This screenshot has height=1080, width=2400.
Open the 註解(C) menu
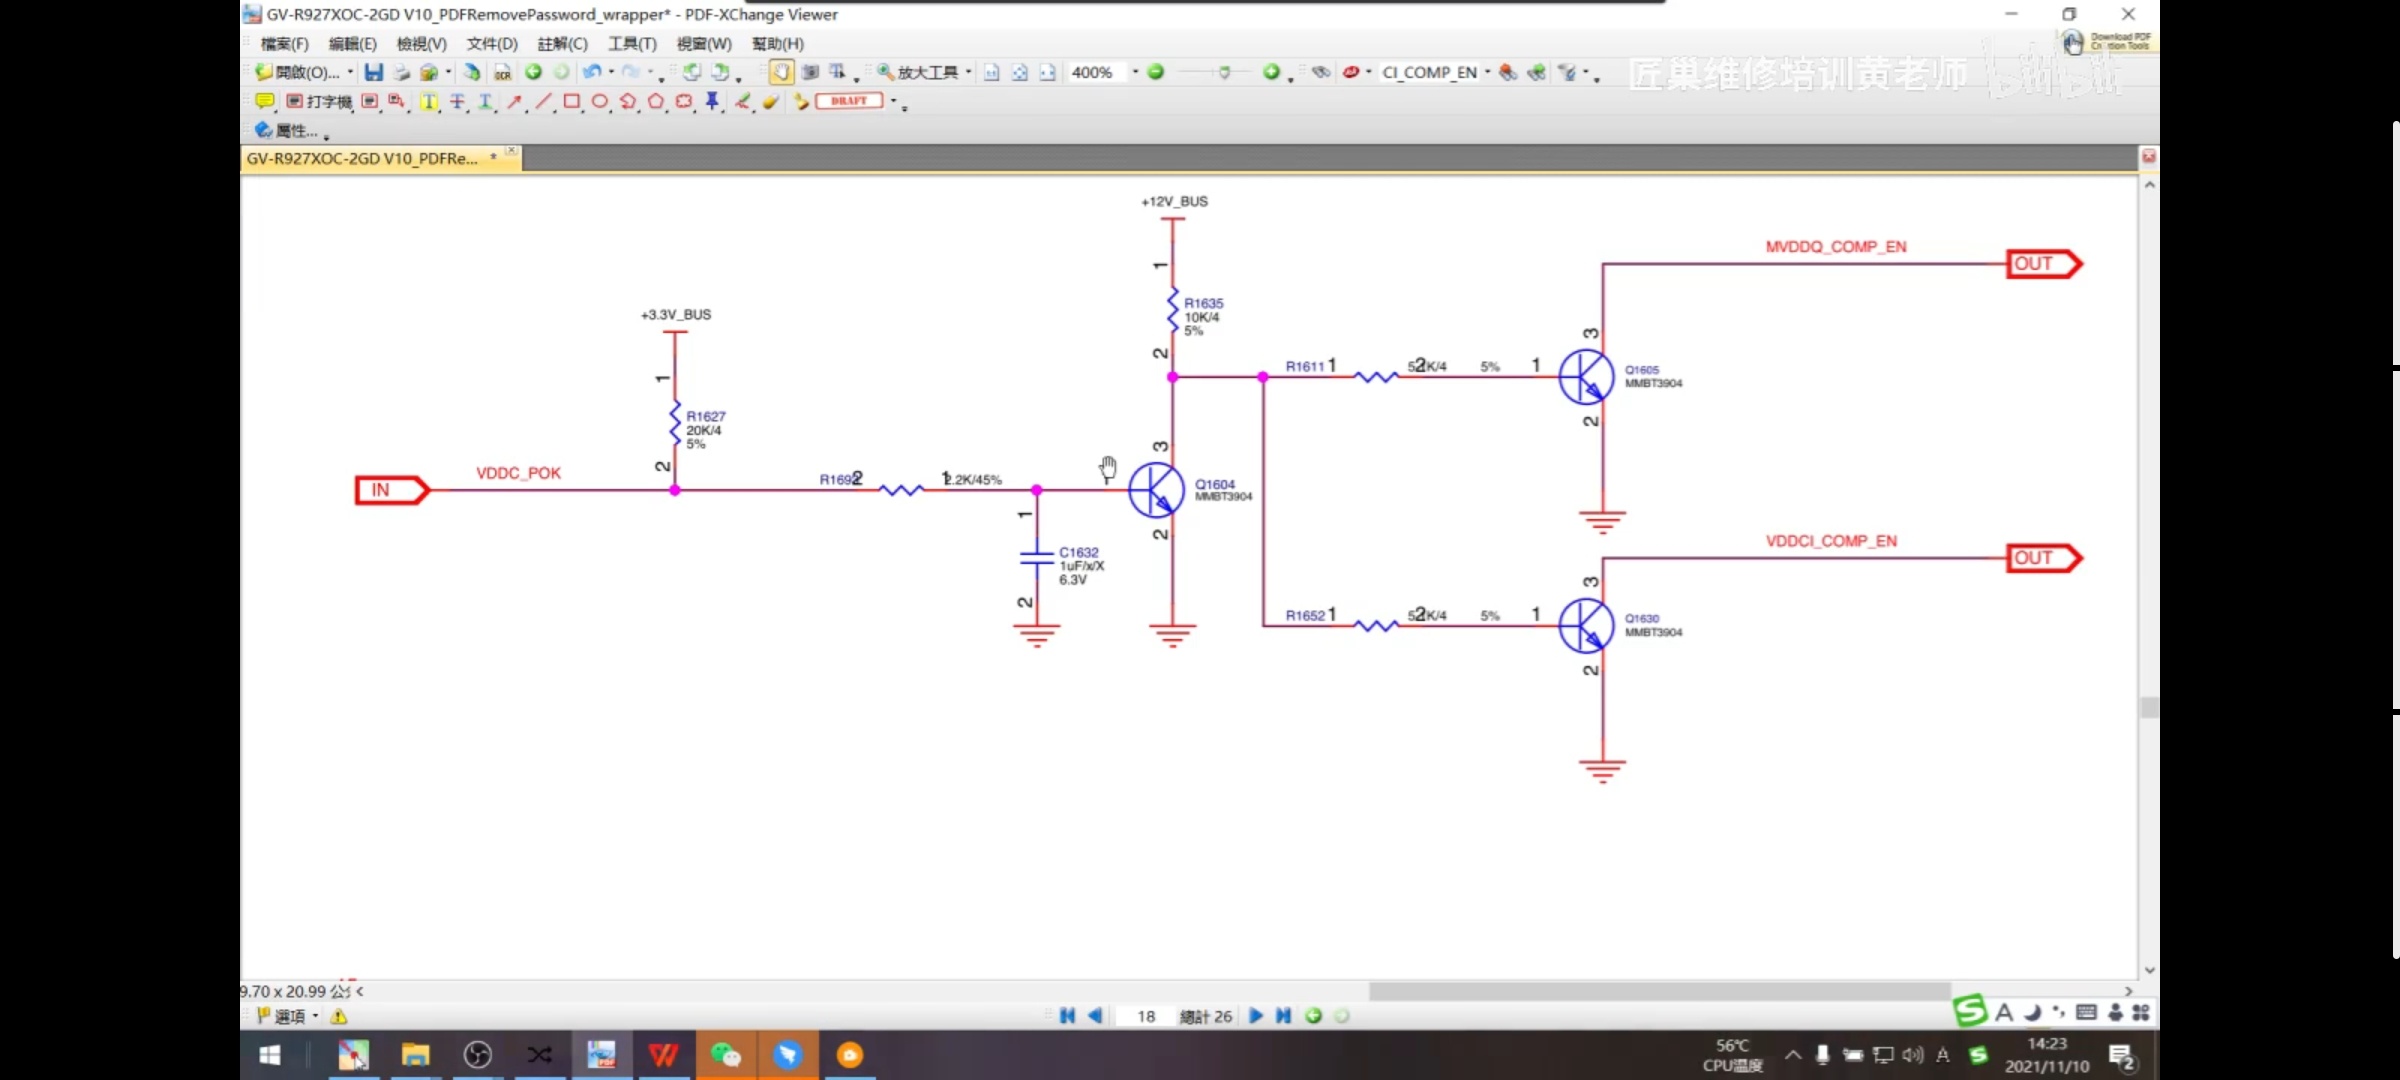click(x=562, y=44)
